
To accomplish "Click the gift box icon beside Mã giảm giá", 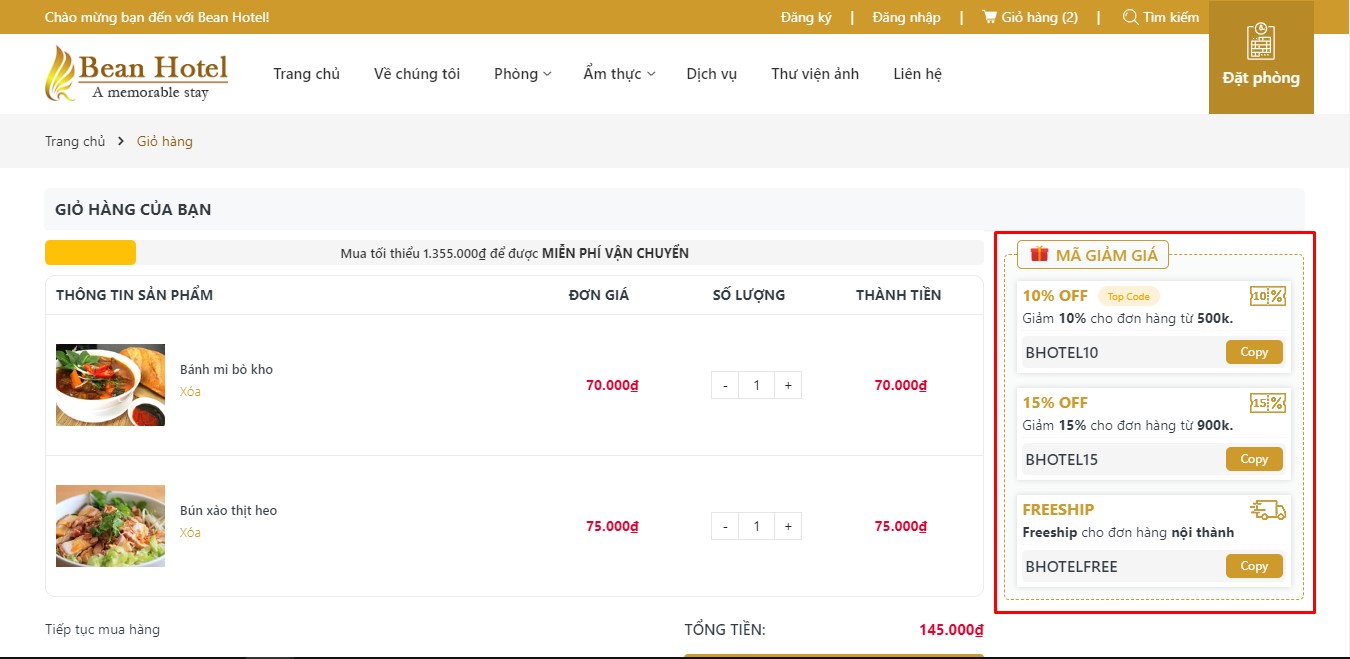I will coord(1040,254).
